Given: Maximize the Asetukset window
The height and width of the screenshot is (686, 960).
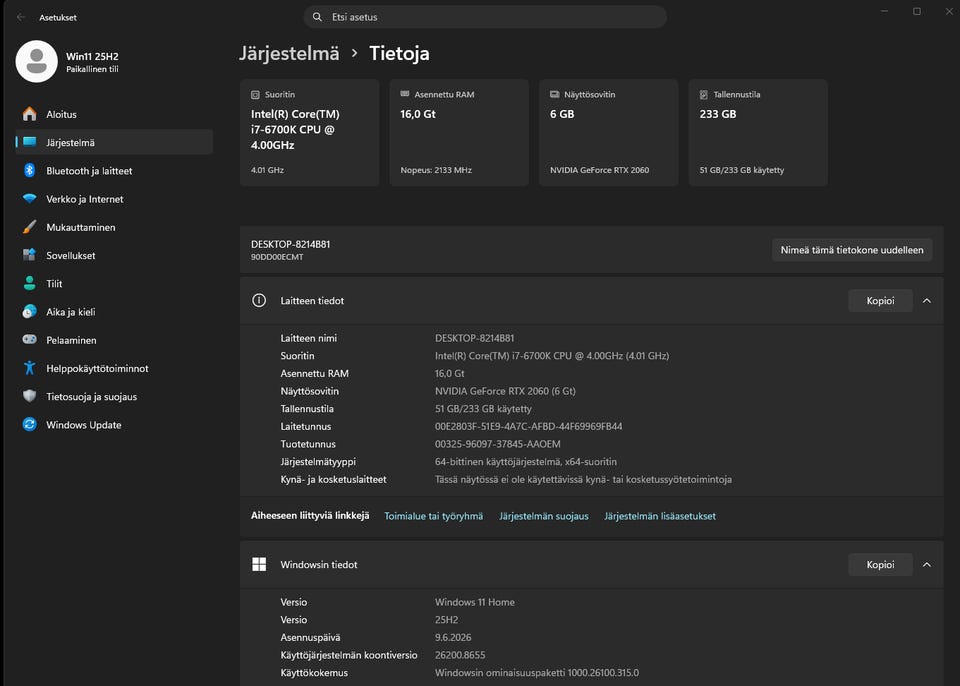Looking at the screenshot, I should 917,12.
